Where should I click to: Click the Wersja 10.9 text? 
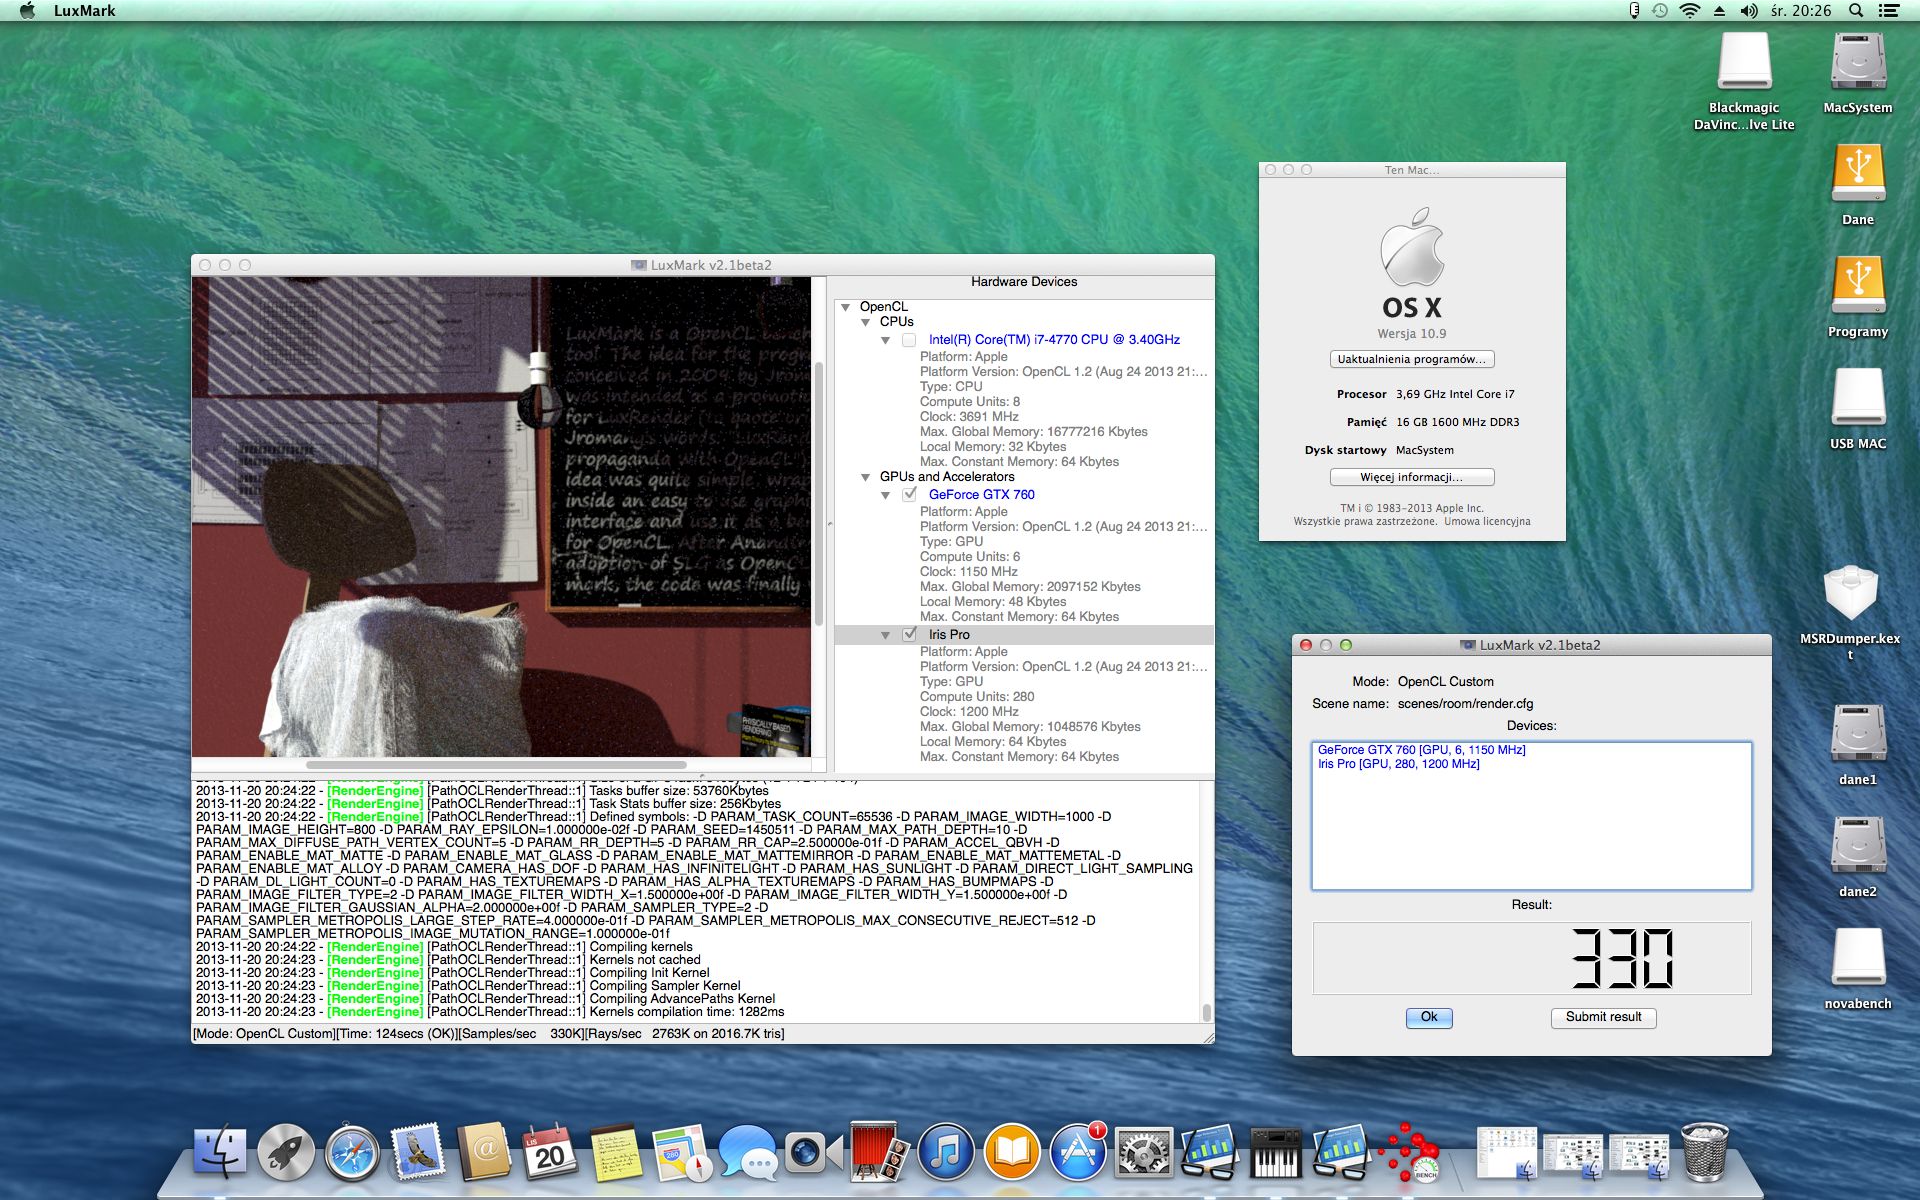tap(1412, 334)
